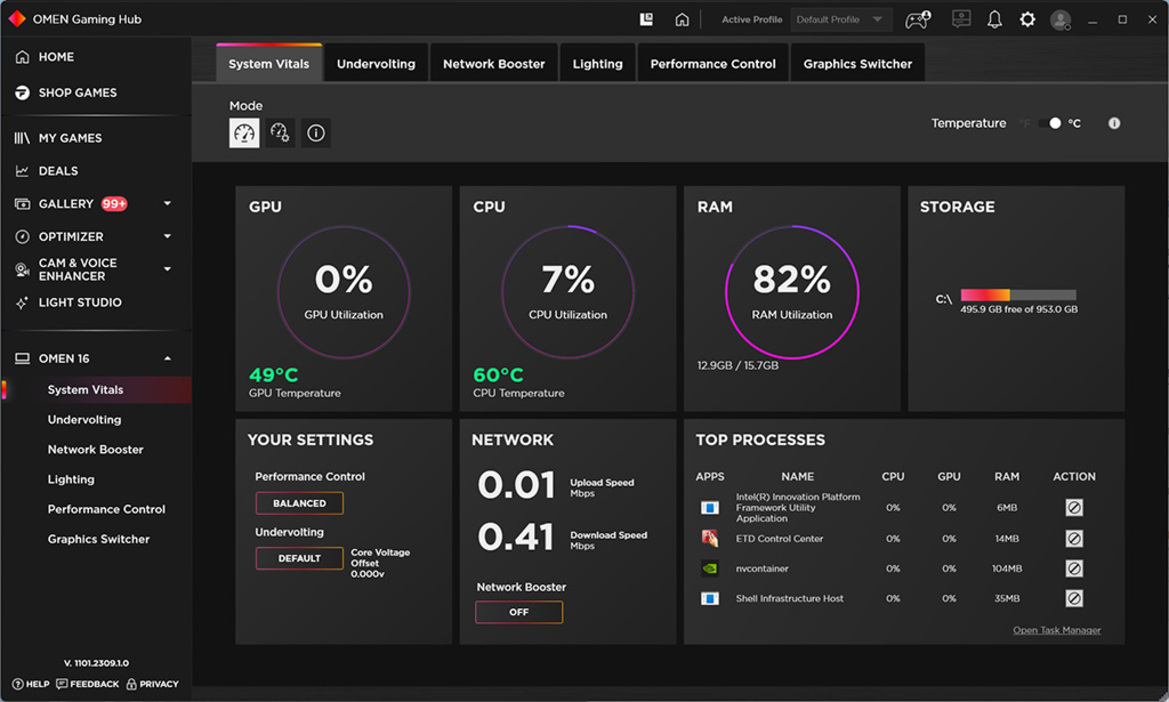
Task: Open Task Manager link
Action: click(x=1056, y=630)
